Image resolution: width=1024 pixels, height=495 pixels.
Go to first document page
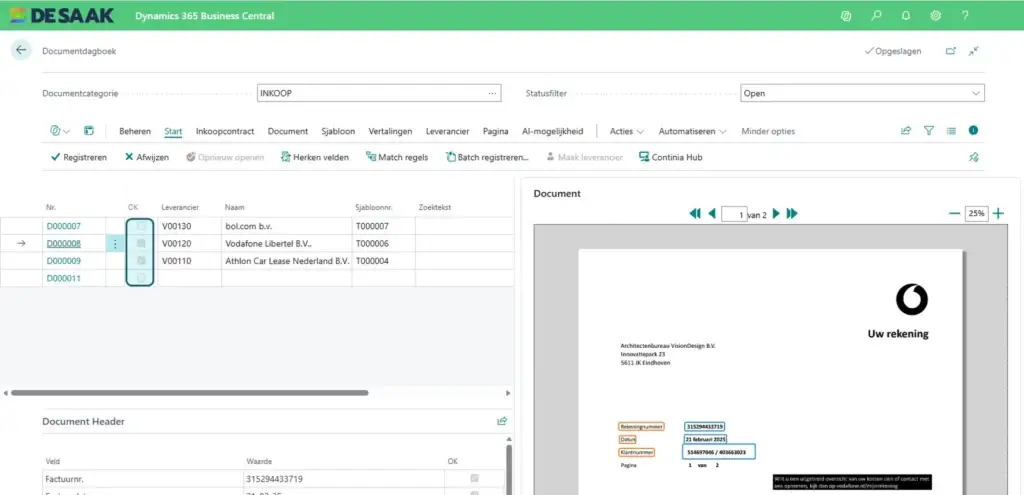coord(695,214)
